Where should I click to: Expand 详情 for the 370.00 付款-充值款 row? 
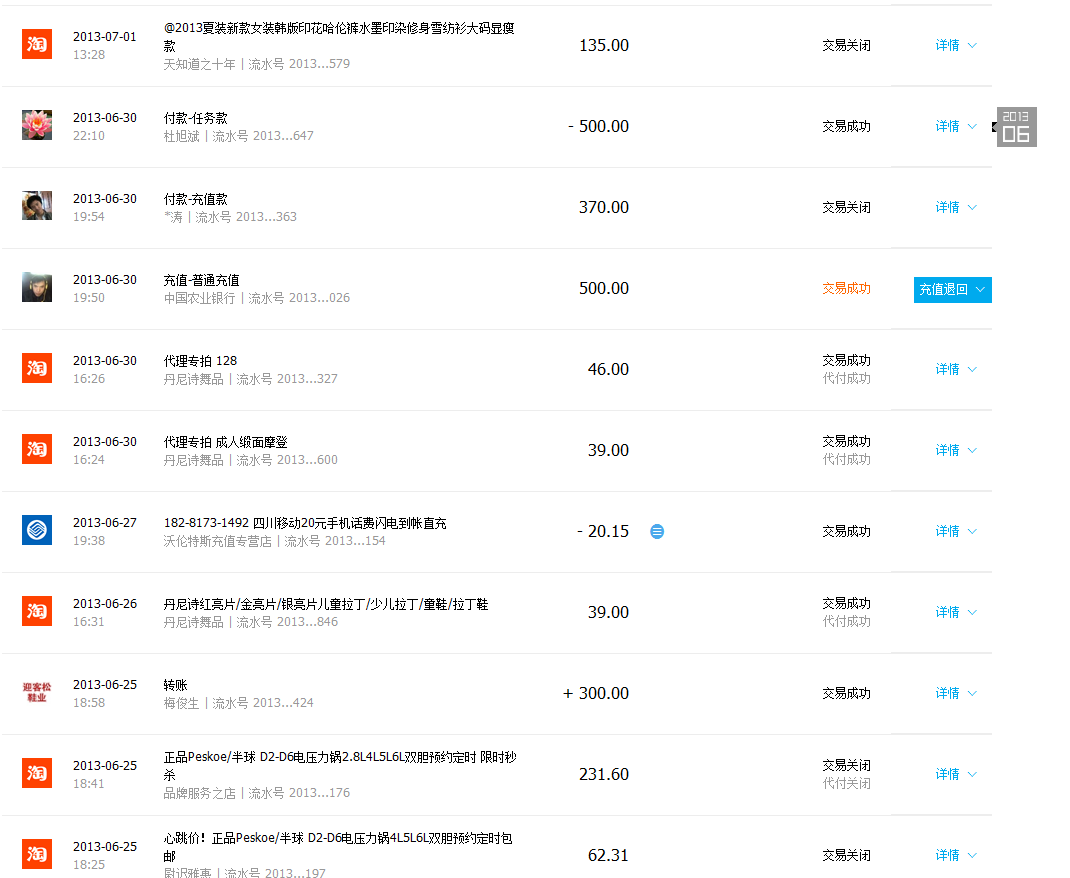[955, 207]
